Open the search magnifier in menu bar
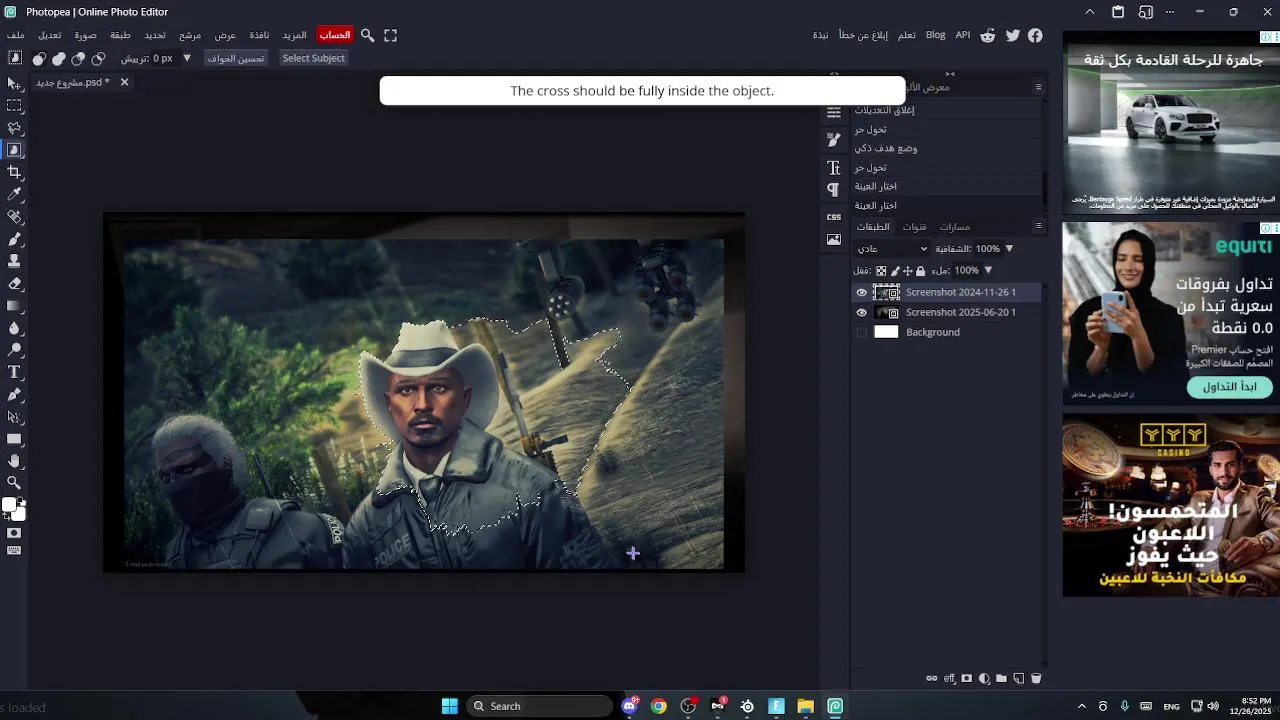1280x720 pixels. tap(367, 35)
